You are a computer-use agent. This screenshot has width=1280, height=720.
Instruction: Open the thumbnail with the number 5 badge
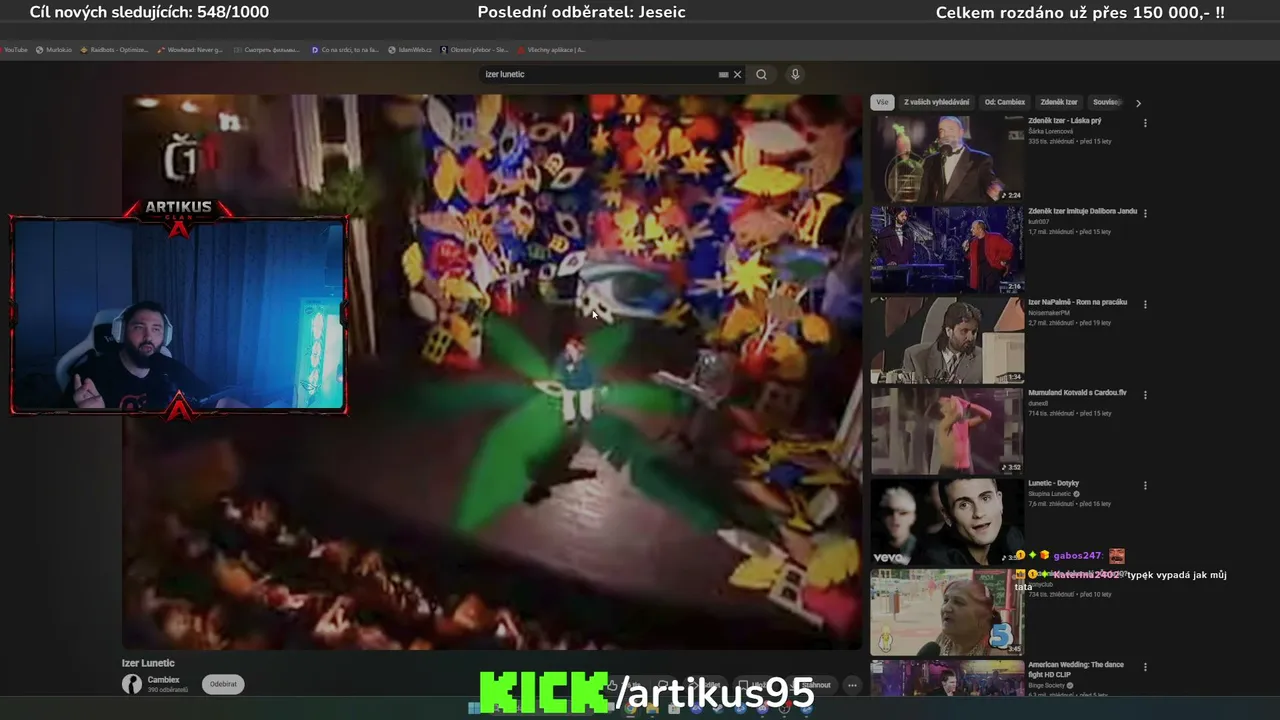point(947,613)
